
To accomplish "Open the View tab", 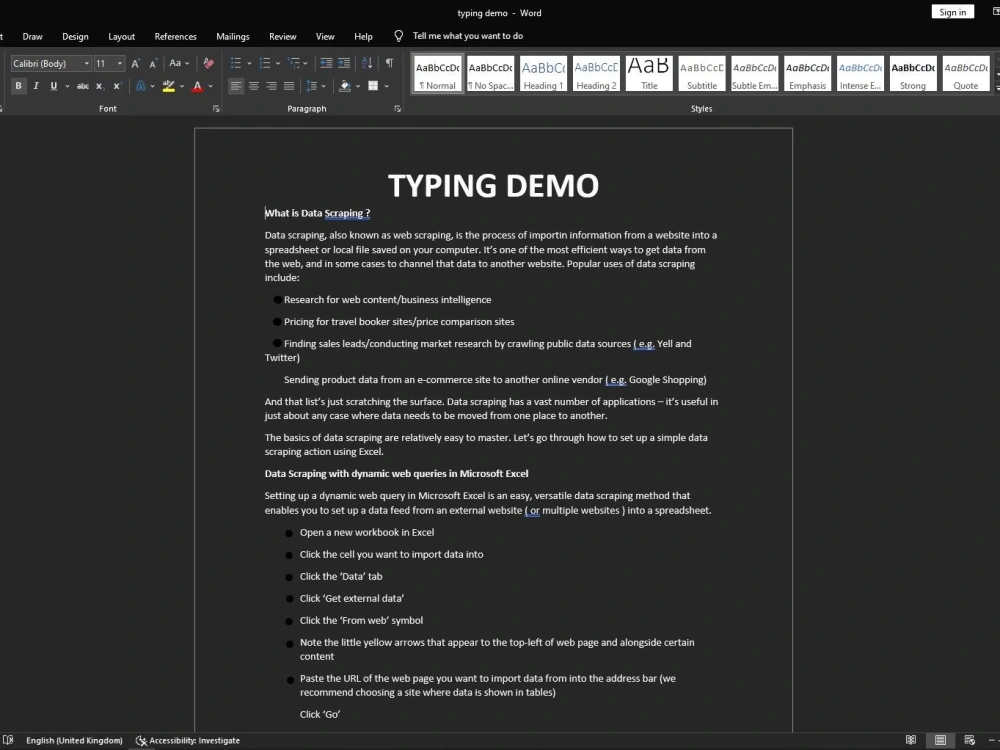I will (325, 36).
